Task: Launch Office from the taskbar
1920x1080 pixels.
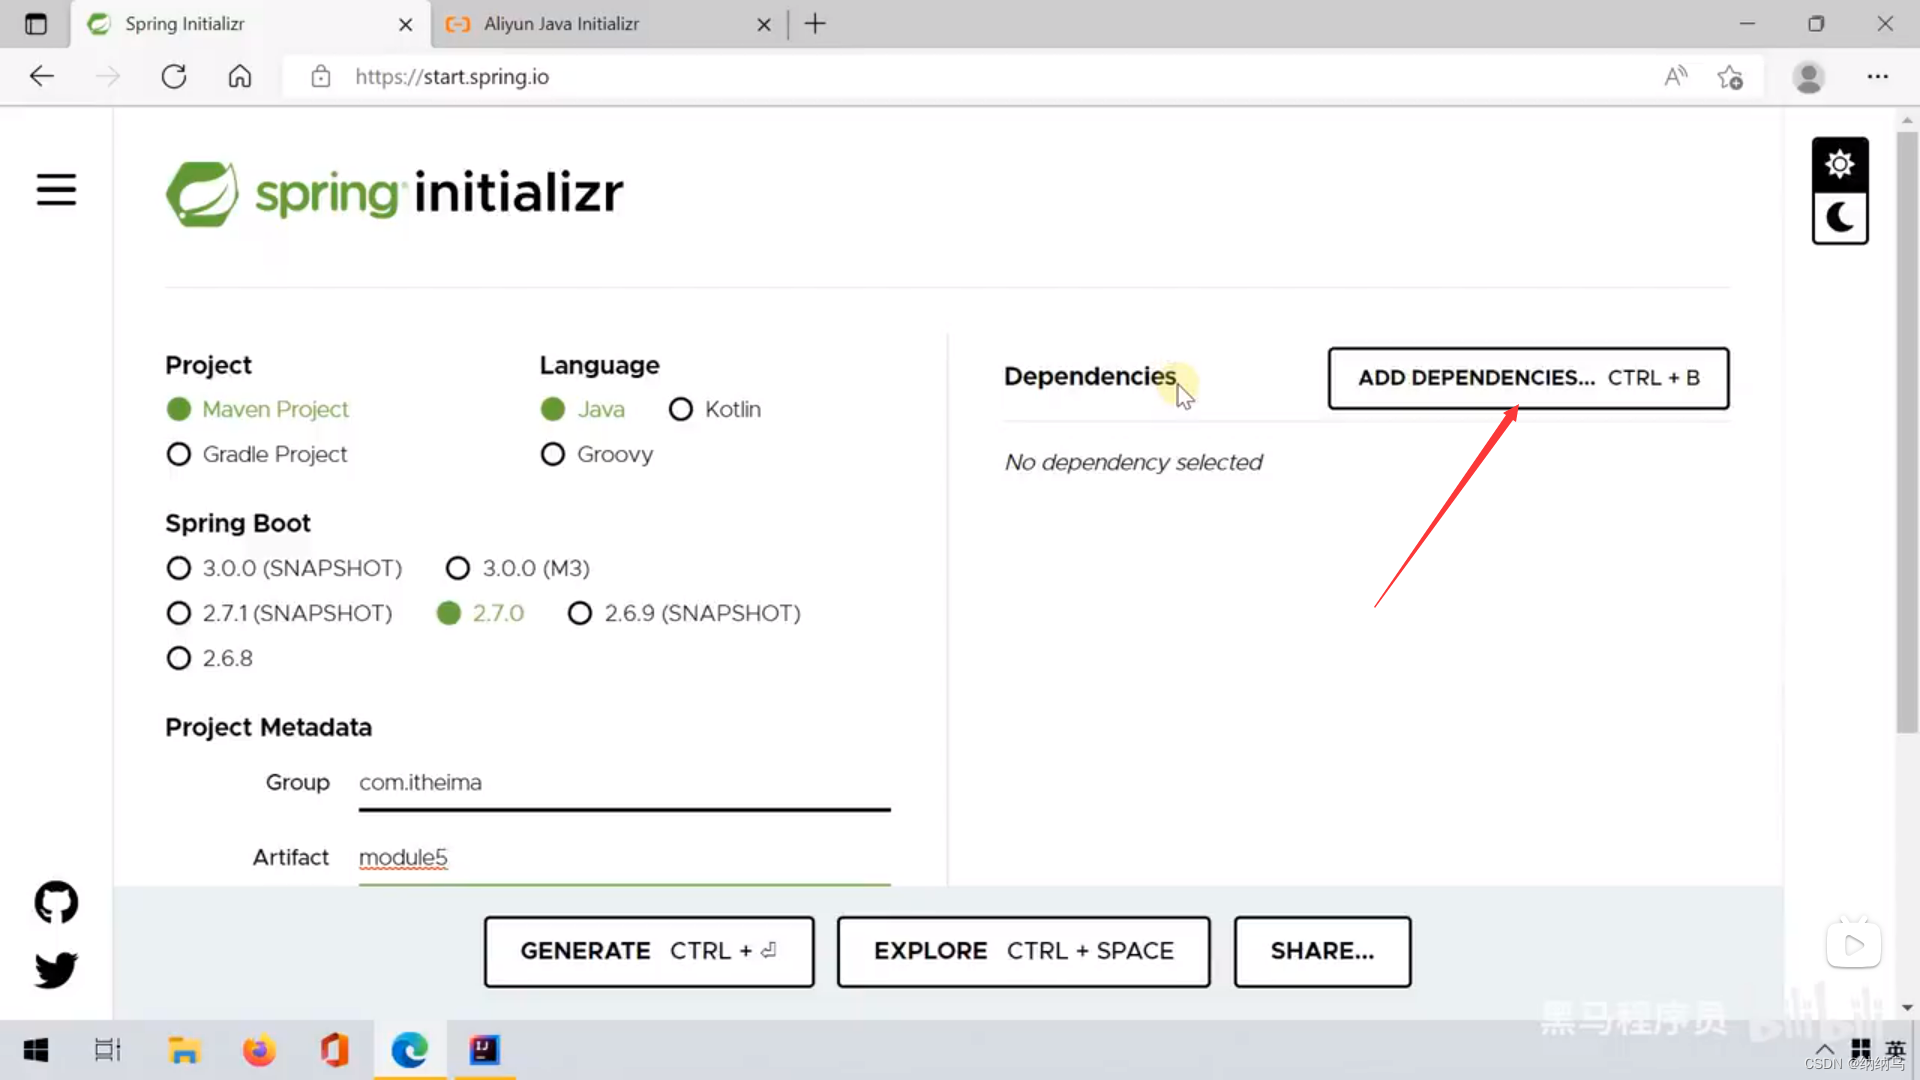Action: tap(334, 1050)
